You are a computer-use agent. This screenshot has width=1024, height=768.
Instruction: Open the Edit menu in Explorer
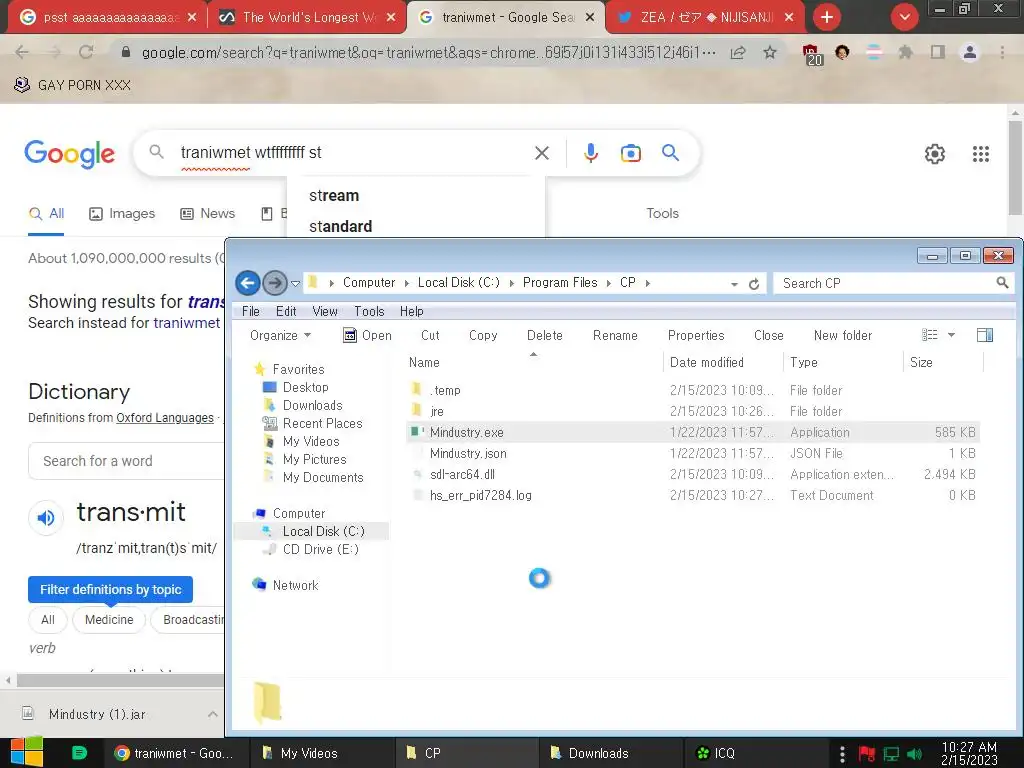coord(285,312)
